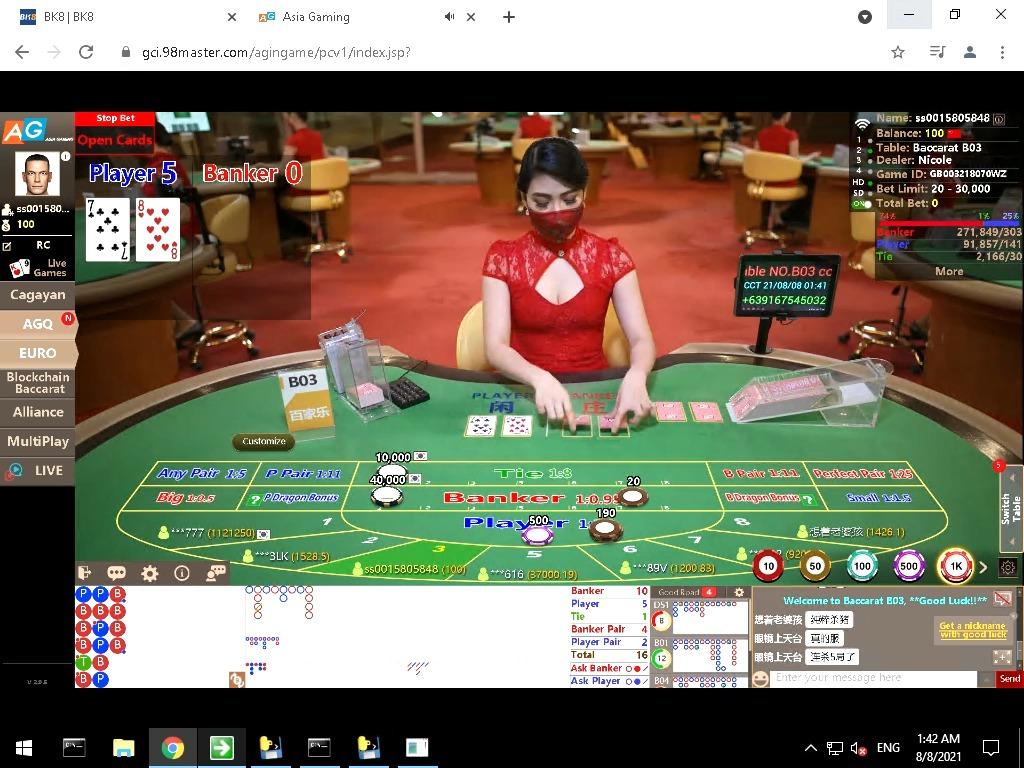1024x768 pixels.
Task: Select the 500 chip
Action: tap(909, 566)
